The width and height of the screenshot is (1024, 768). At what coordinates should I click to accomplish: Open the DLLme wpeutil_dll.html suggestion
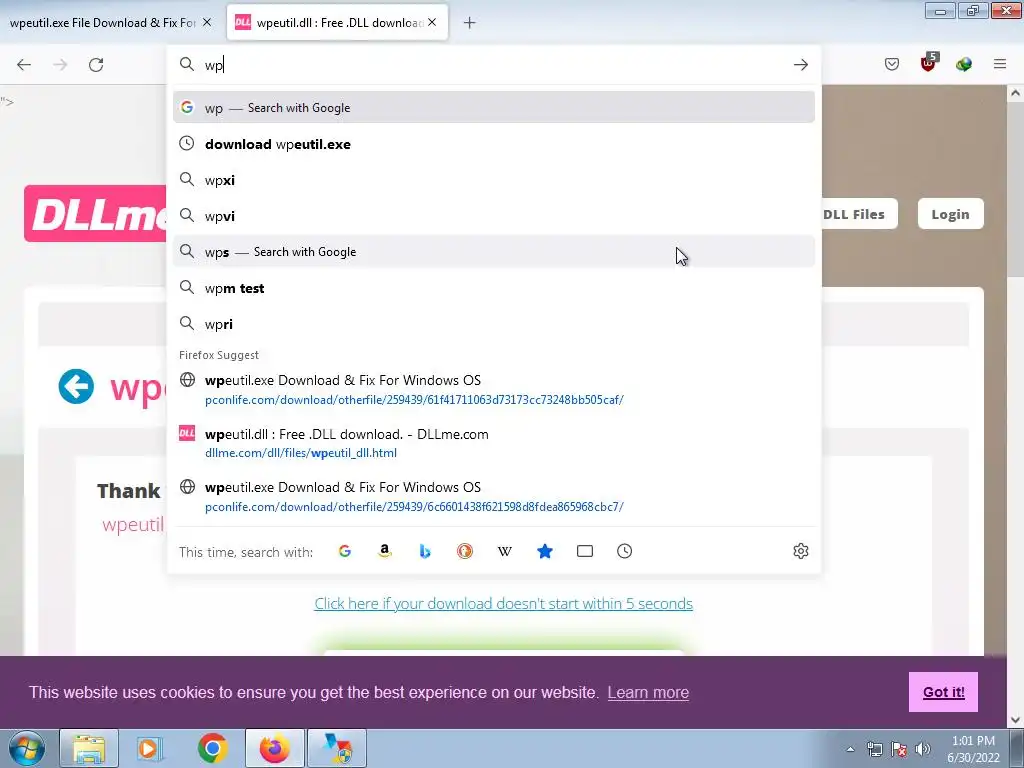494,443
